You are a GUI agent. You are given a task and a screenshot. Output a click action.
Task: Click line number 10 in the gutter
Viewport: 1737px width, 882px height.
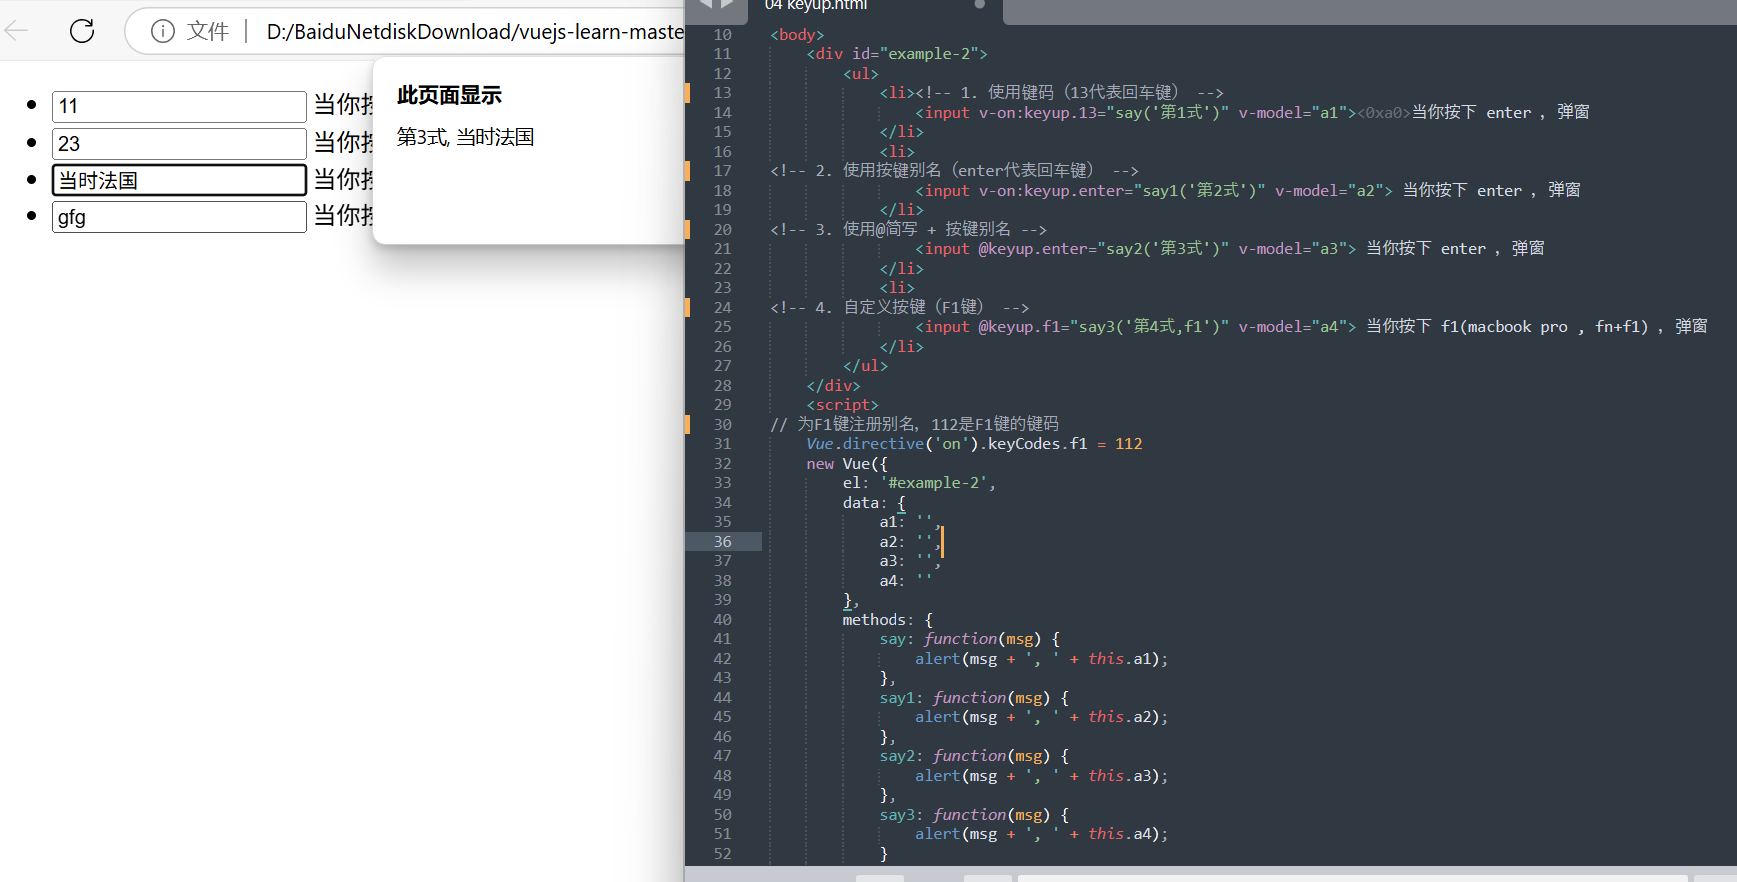(x=722, y=35)
